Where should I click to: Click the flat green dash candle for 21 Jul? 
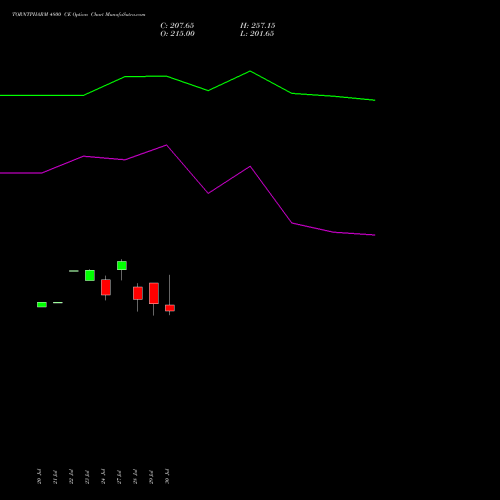(x=58, y=303)
